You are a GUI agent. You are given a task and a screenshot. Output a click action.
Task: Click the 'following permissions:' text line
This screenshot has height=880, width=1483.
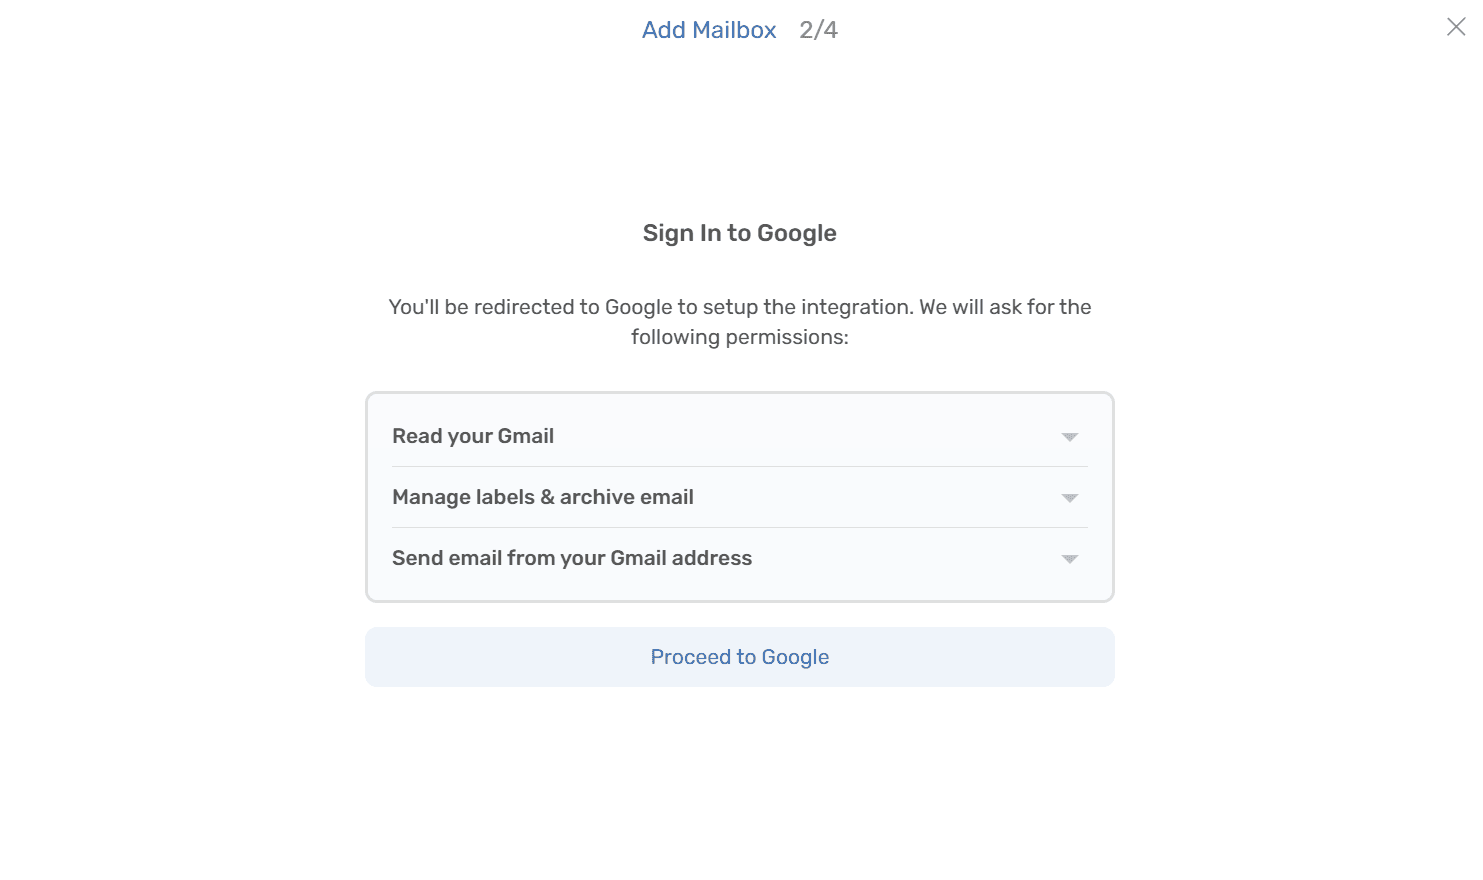click(x=739, y=337)
